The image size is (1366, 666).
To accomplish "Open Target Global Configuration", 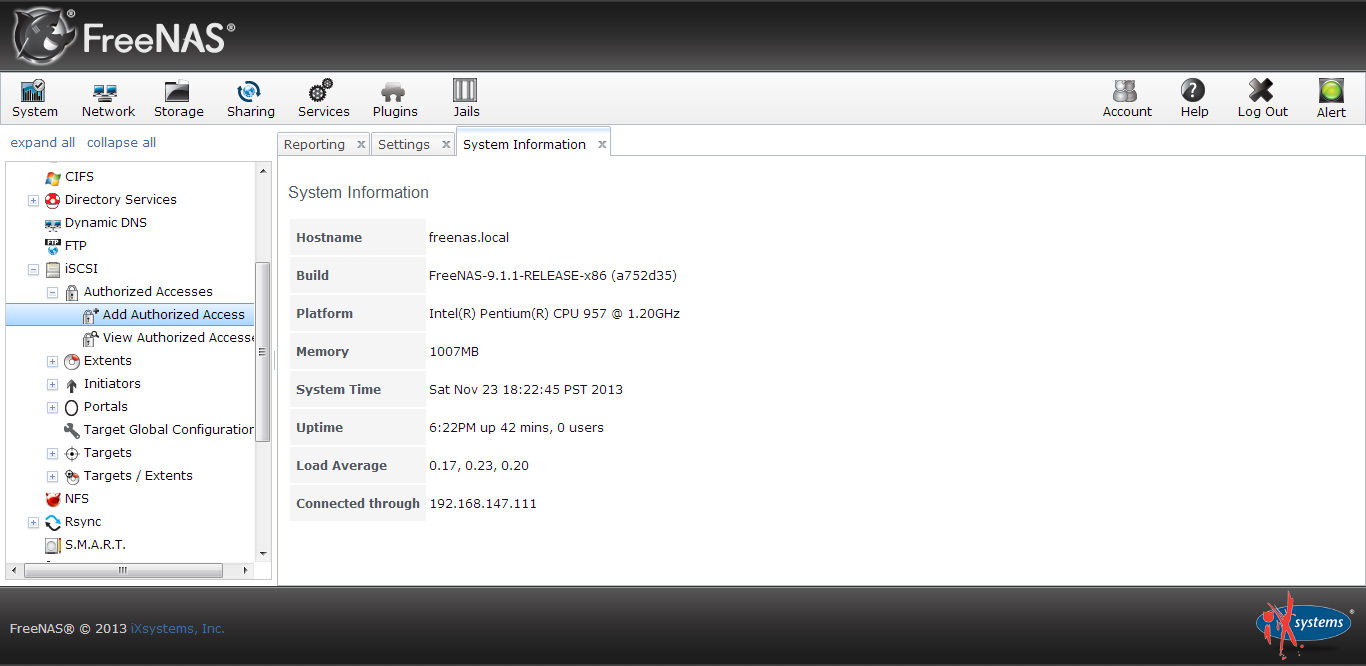I will click(170, 430).
